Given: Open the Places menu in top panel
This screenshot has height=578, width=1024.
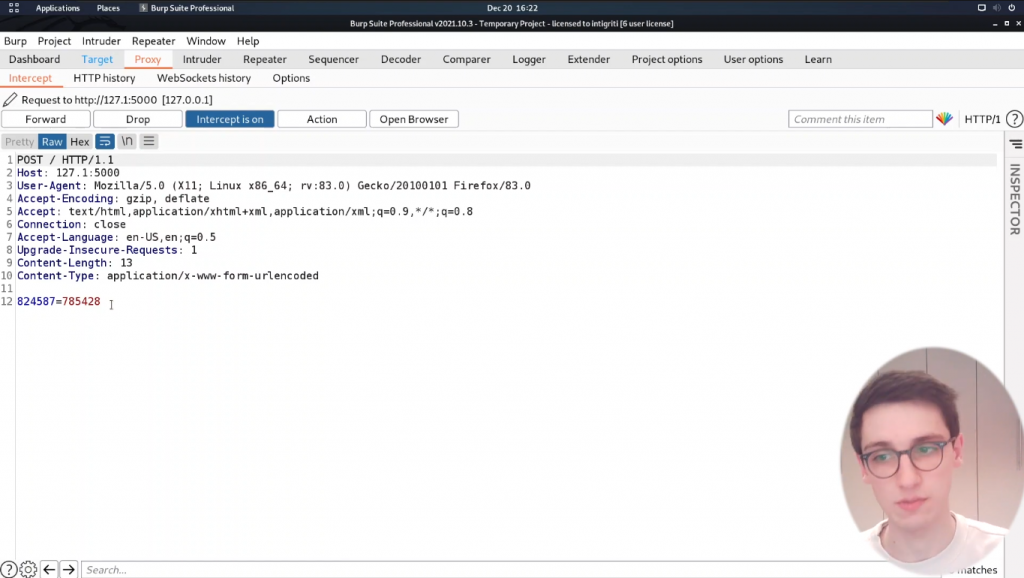Looking at the screenshot, I should [x=108, y=8].
